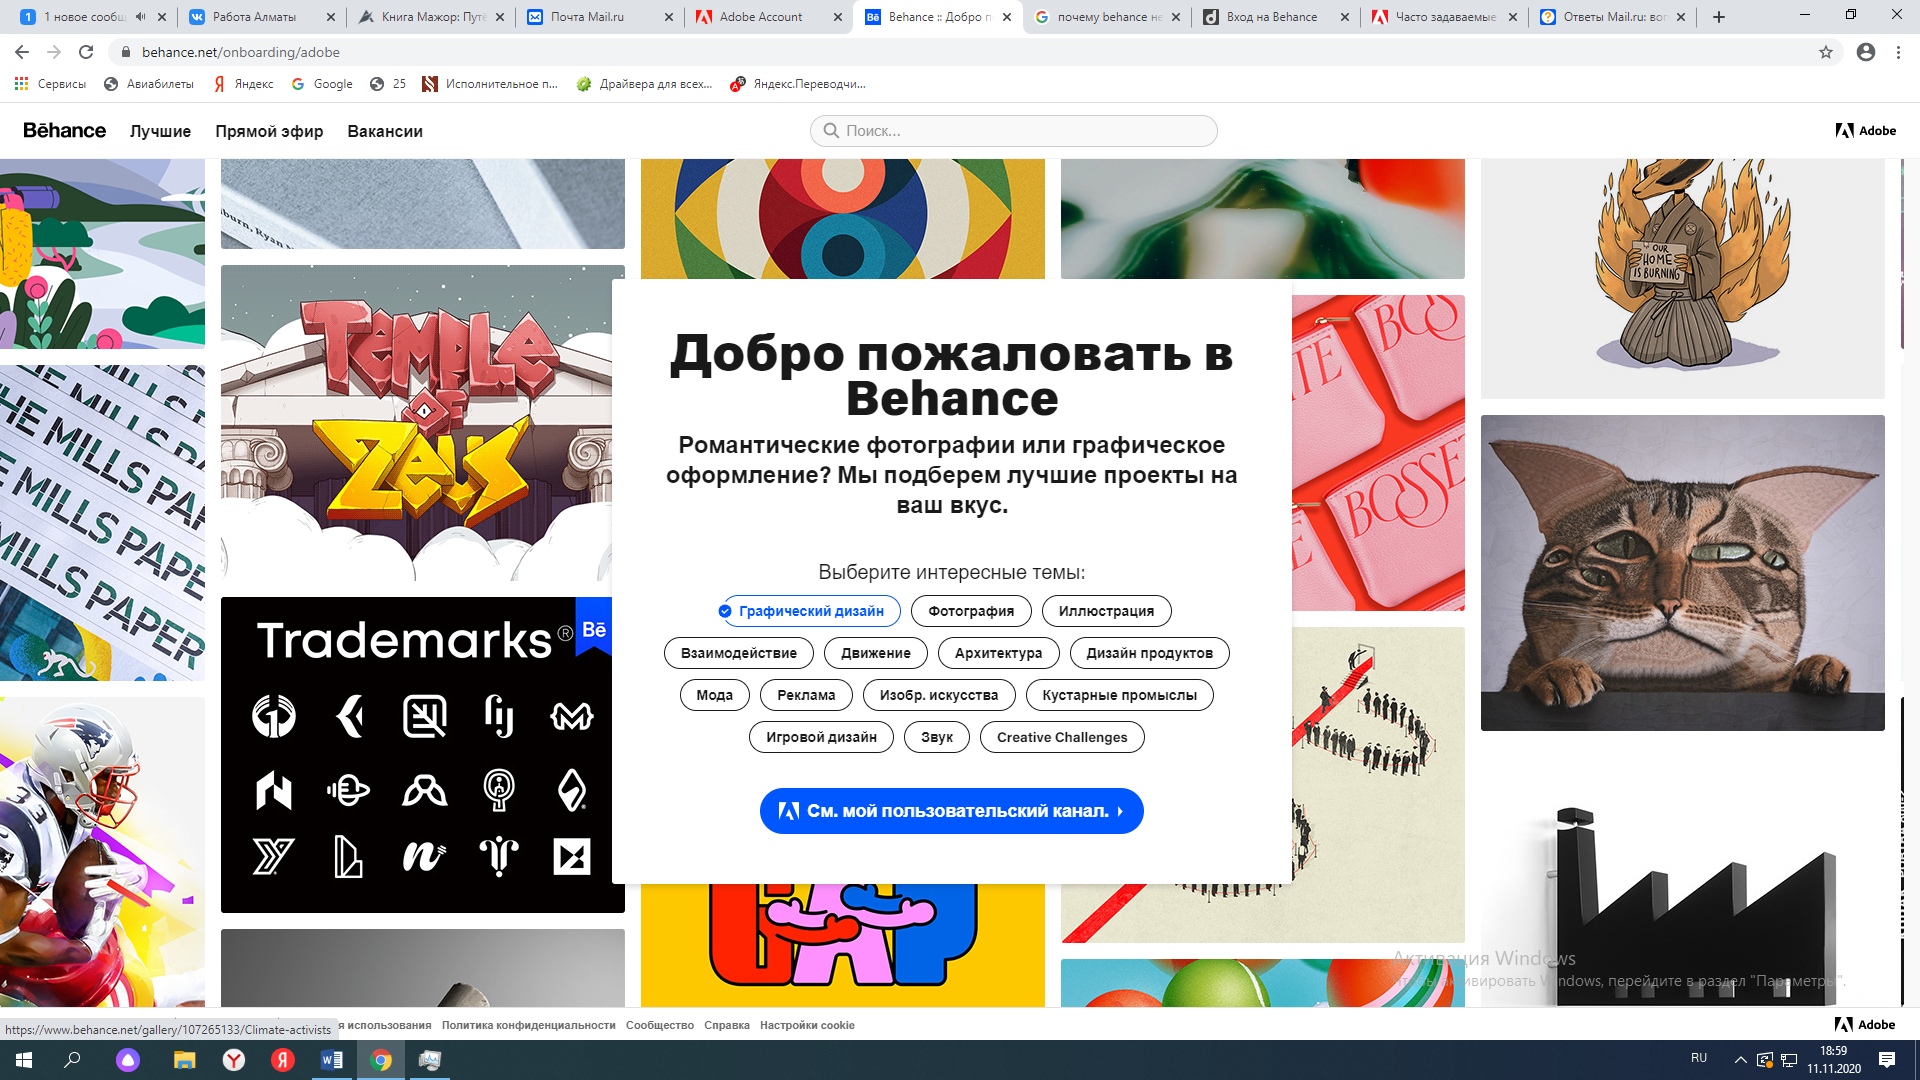This screenshot has height=1080, width=1920.
Task: Open Windows taskbar search
Action: [x=72, y=1060]
